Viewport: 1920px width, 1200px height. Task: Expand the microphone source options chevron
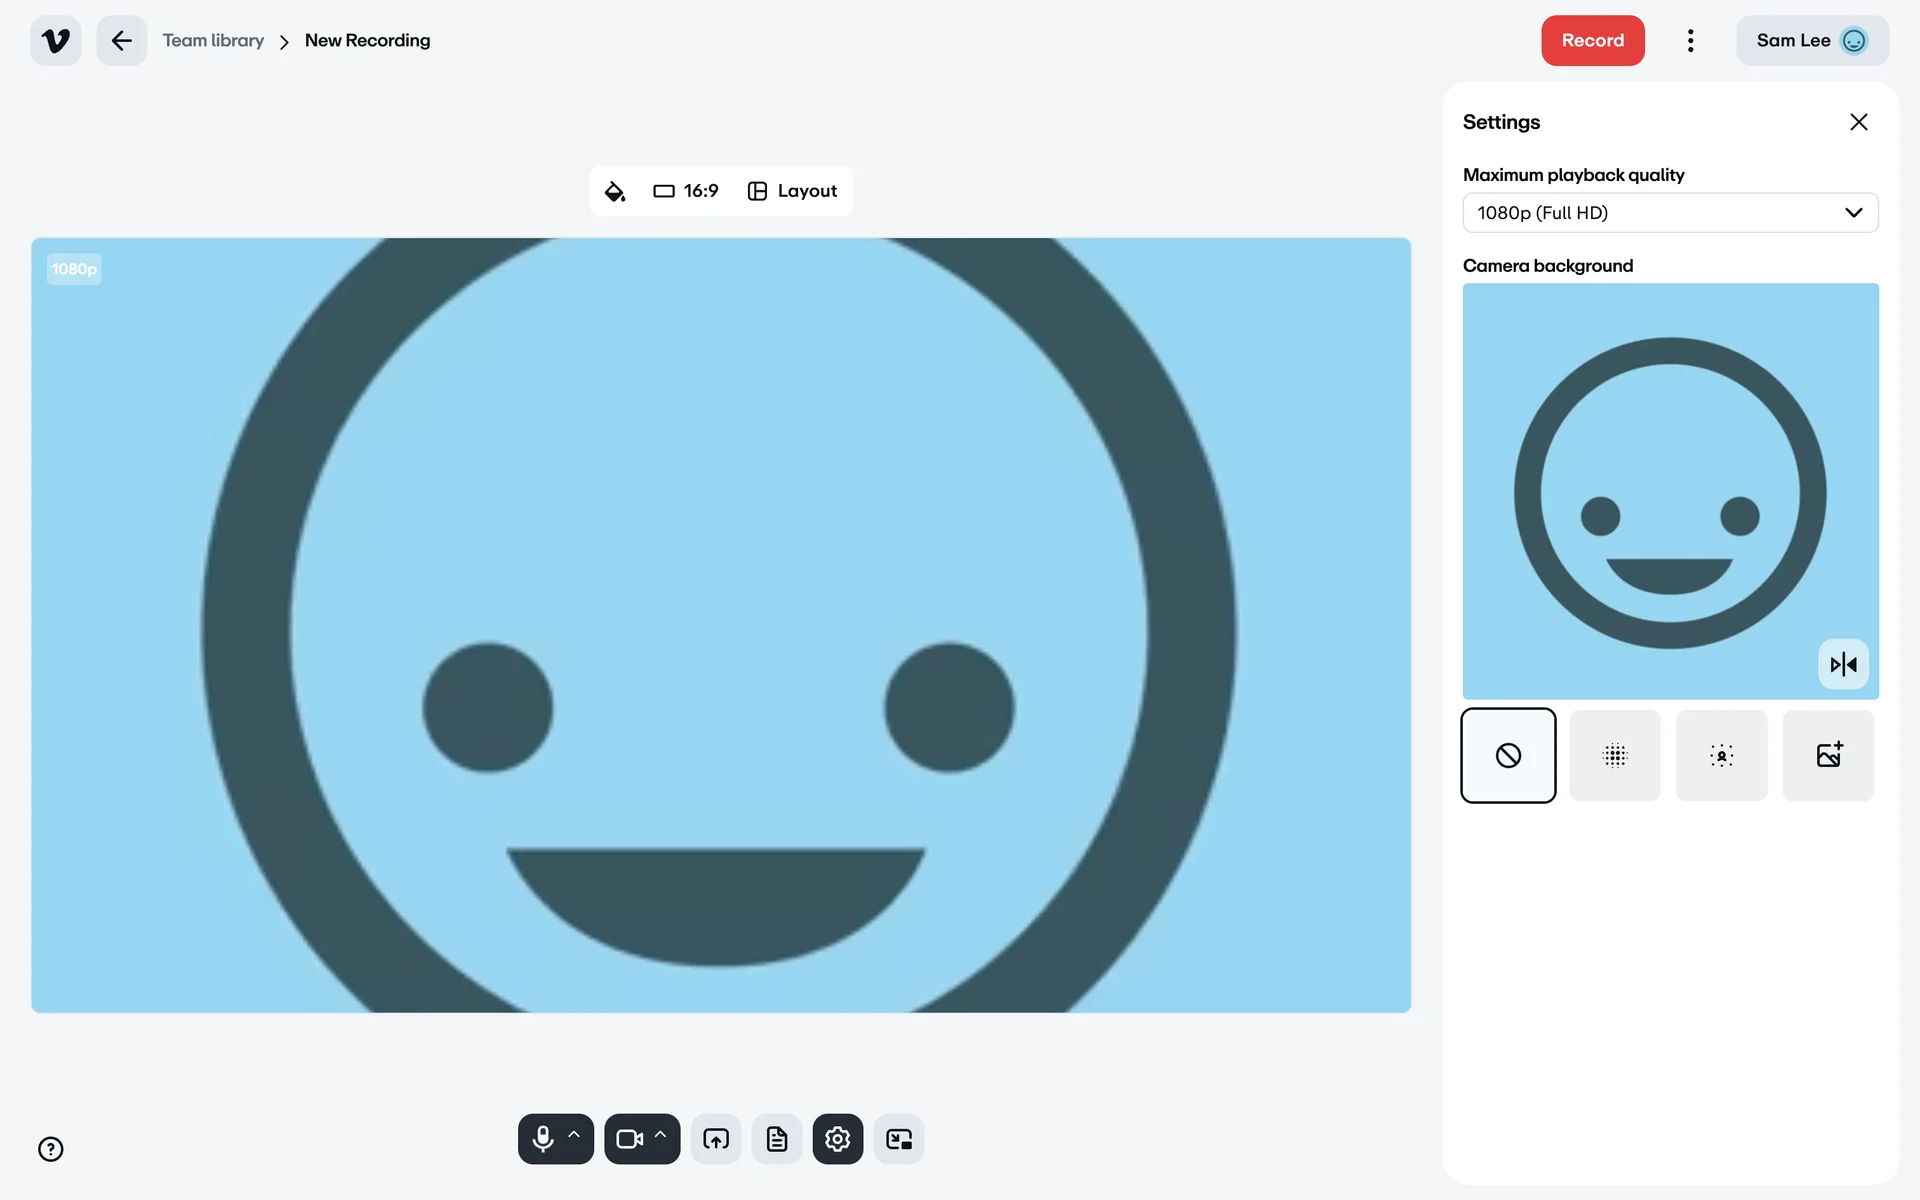pyautogui.click(x=574, y=1135)
